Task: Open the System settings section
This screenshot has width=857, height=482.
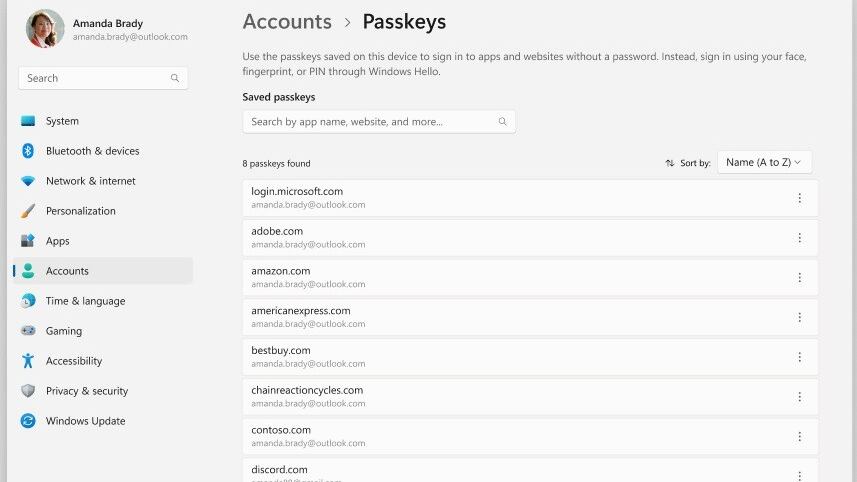Action: (62, 121)
